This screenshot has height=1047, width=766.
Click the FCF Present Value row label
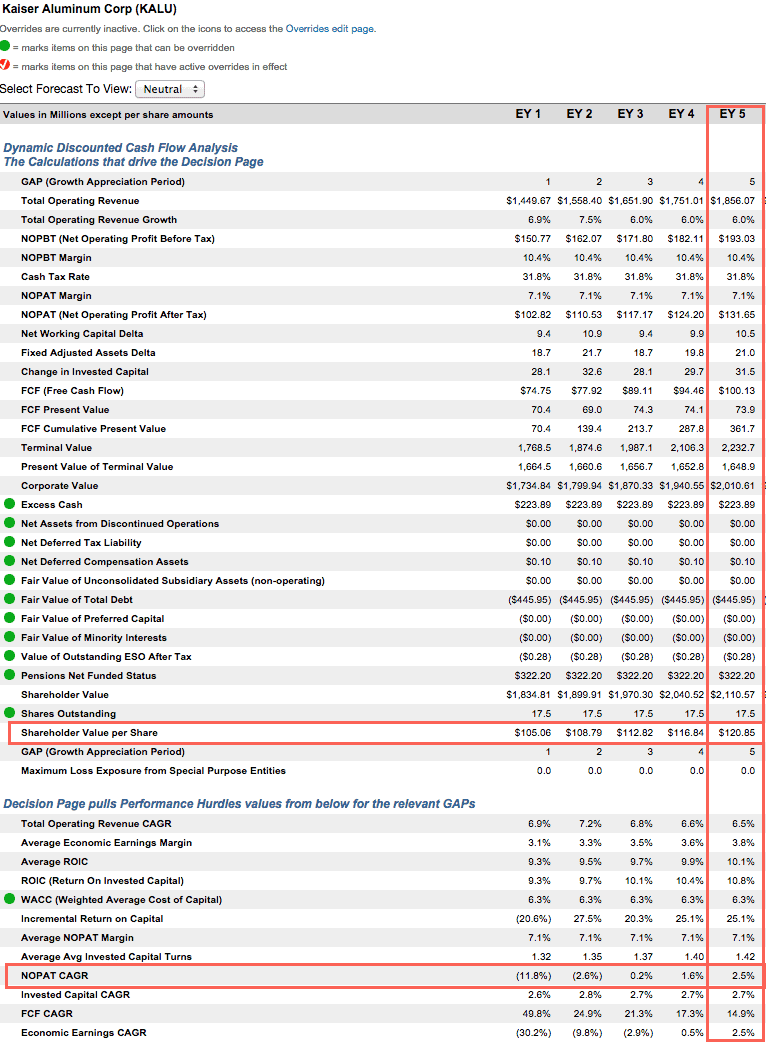pos(65,409)
